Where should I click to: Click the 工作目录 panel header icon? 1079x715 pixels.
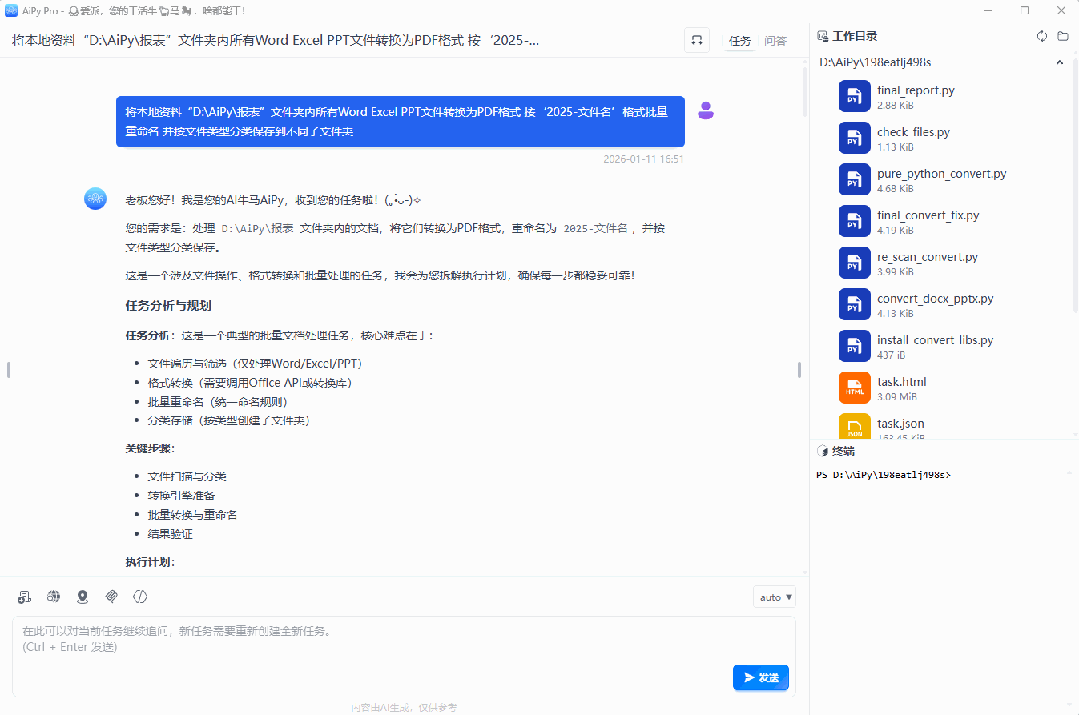[822, 36]
